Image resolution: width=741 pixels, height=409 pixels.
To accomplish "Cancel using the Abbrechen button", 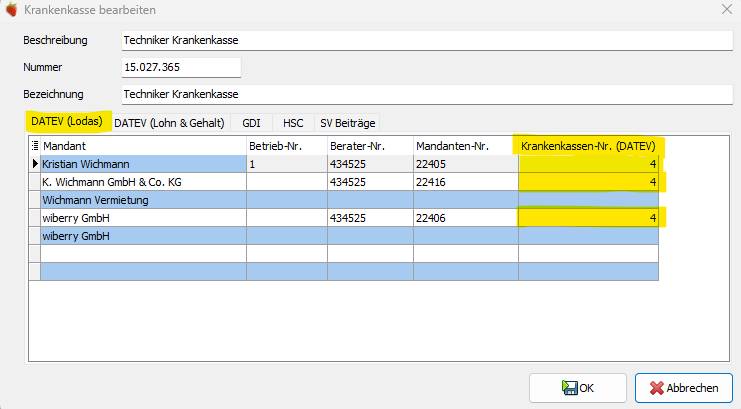I will click(x=684, y=388).
